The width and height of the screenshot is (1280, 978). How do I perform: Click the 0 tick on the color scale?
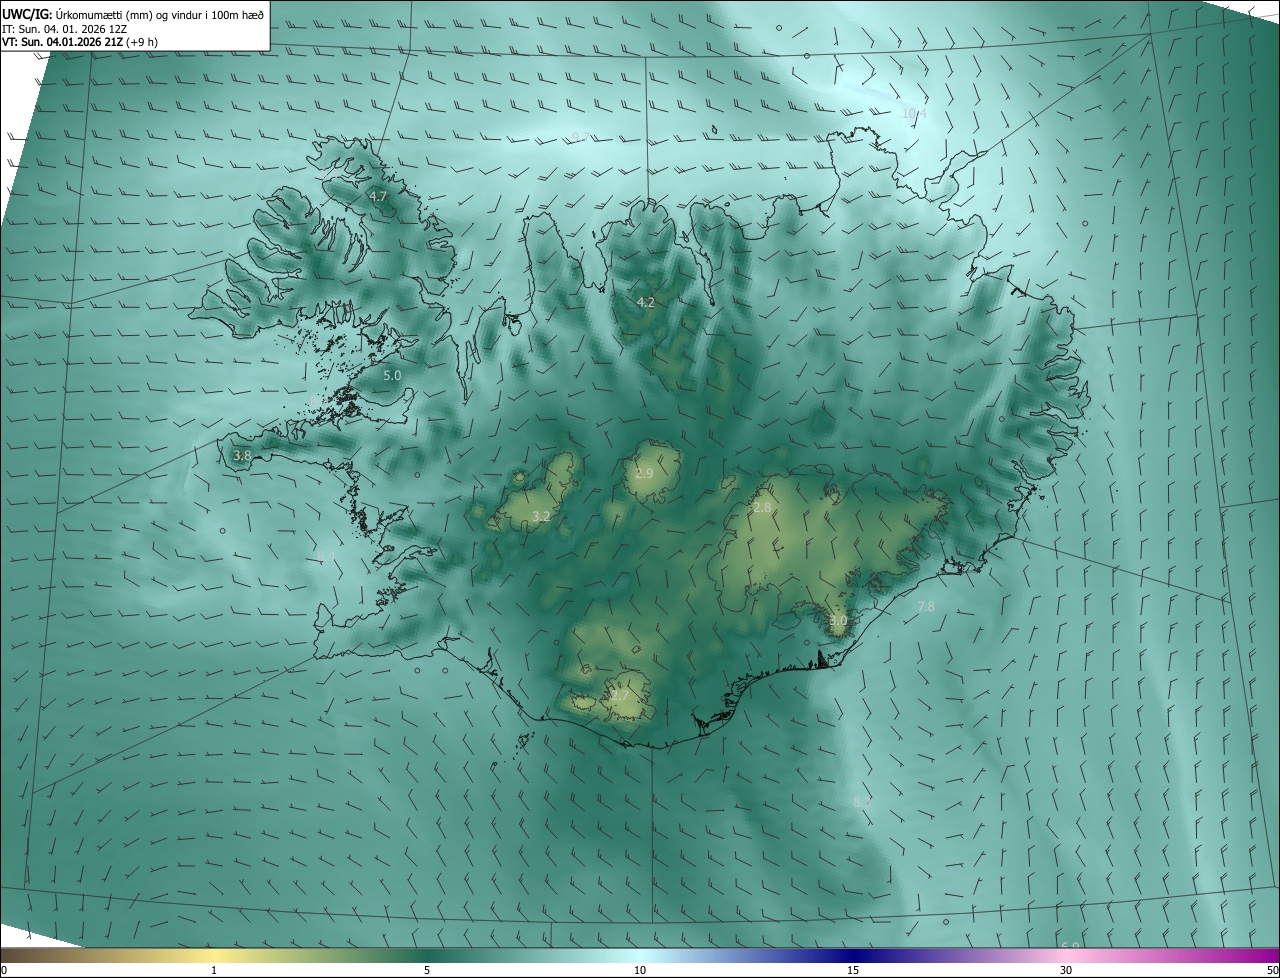(4, 970)
